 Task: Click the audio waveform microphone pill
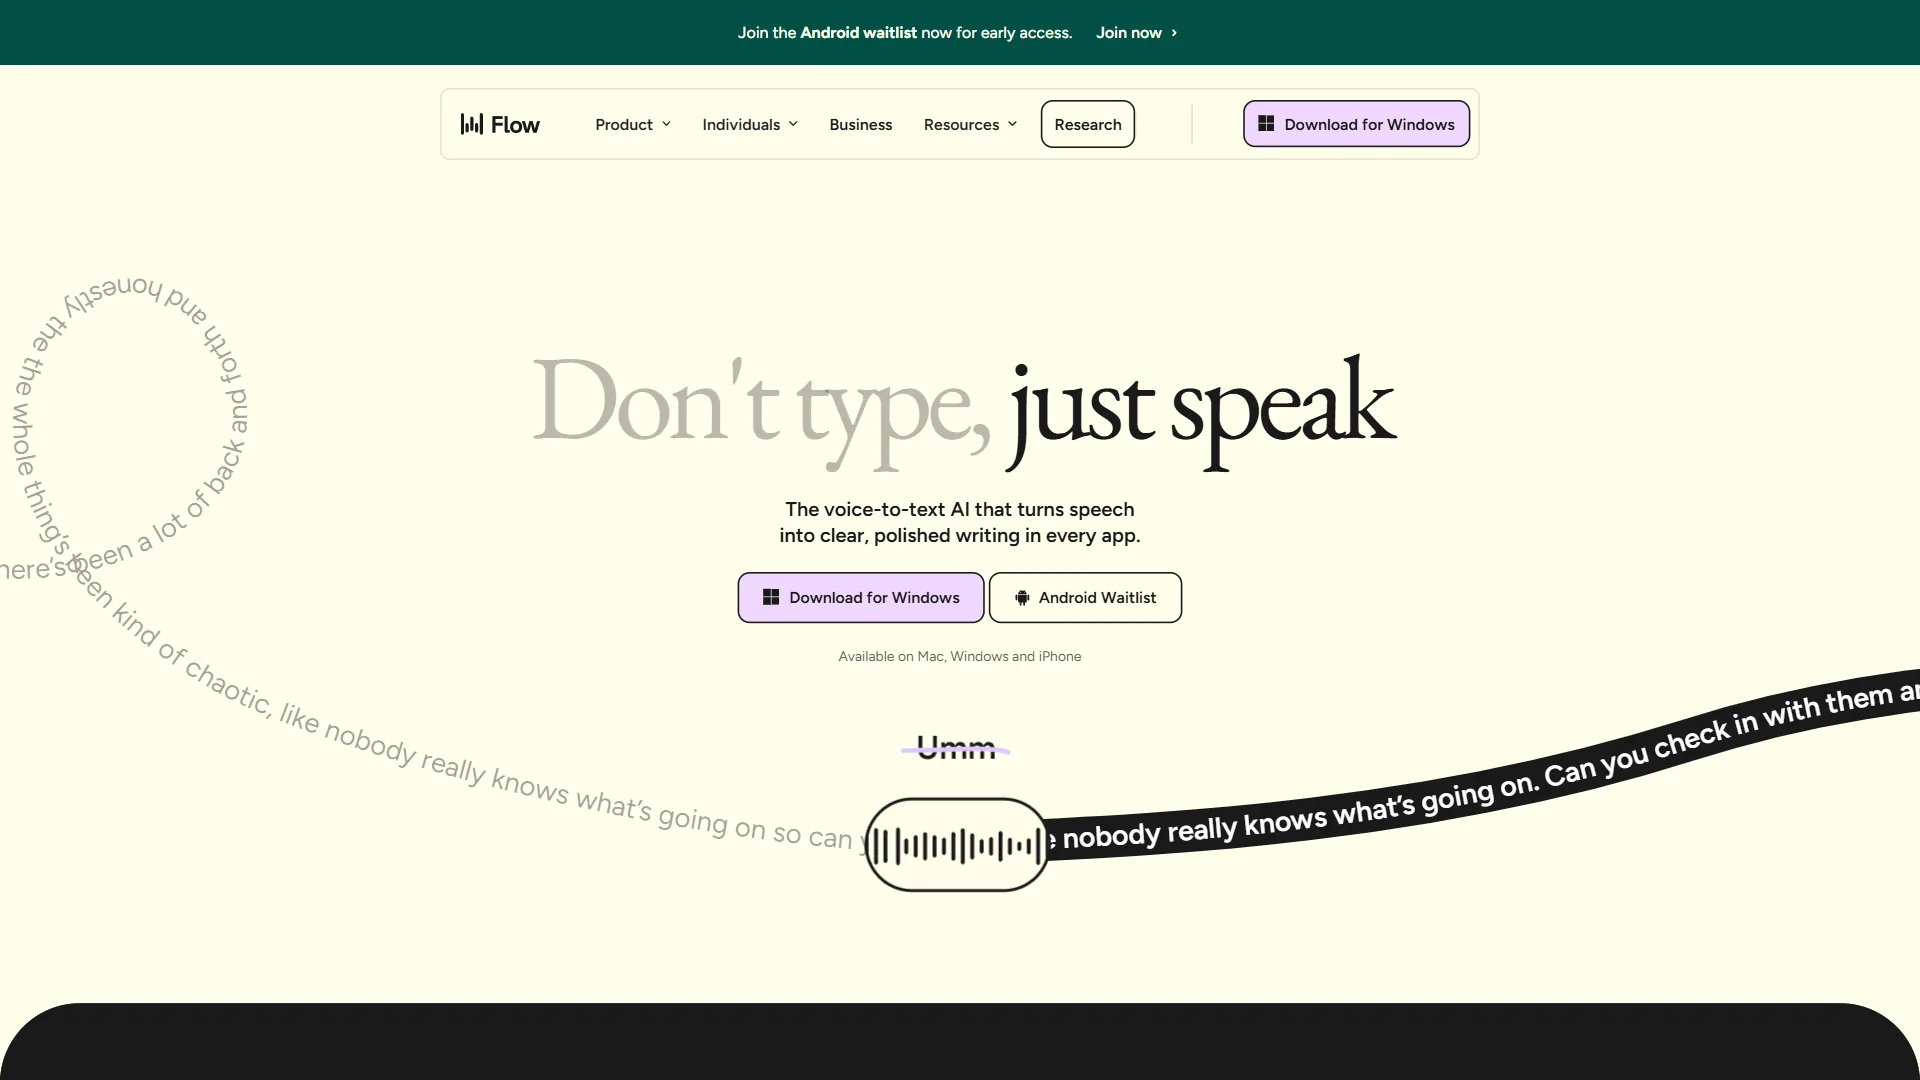click(x=957, y=845)
